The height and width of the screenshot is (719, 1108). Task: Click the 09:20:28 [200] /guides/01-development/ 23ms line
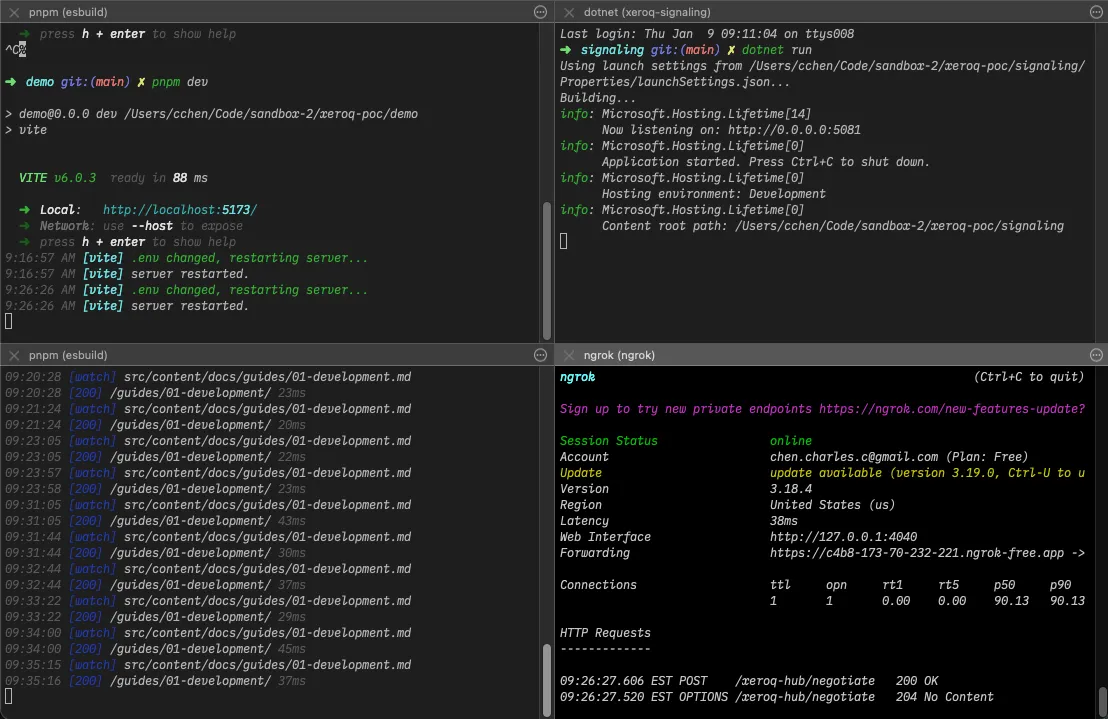click(155, 393)
